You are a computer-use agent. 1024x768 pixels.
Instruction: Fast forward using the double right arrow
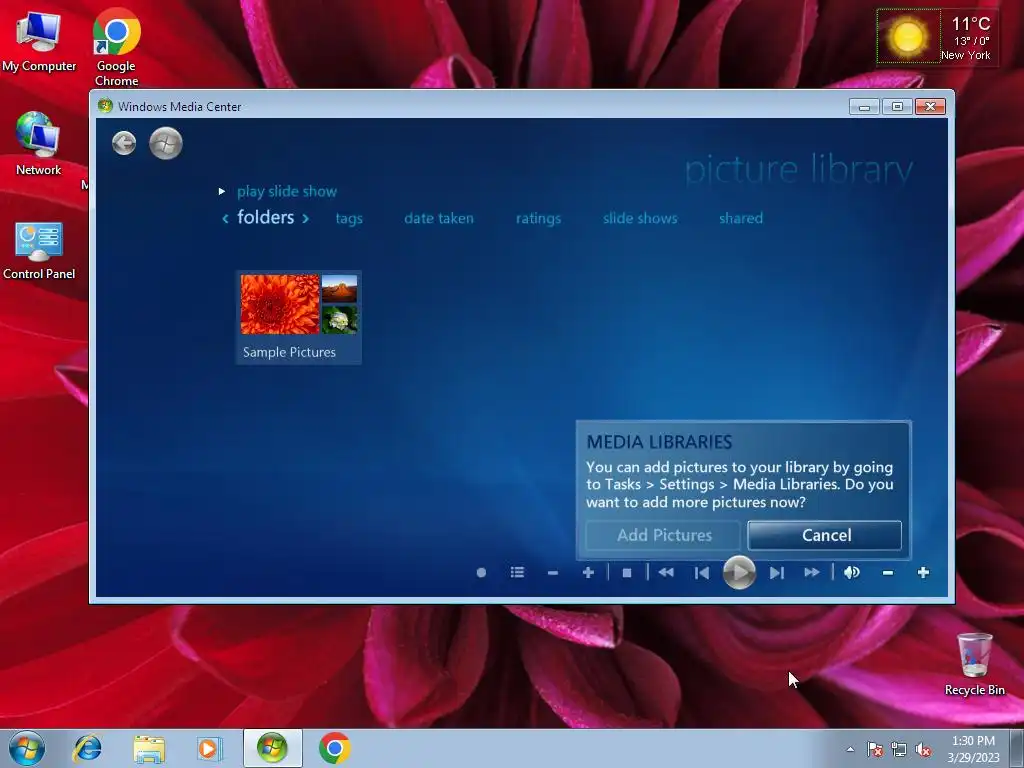812,573
